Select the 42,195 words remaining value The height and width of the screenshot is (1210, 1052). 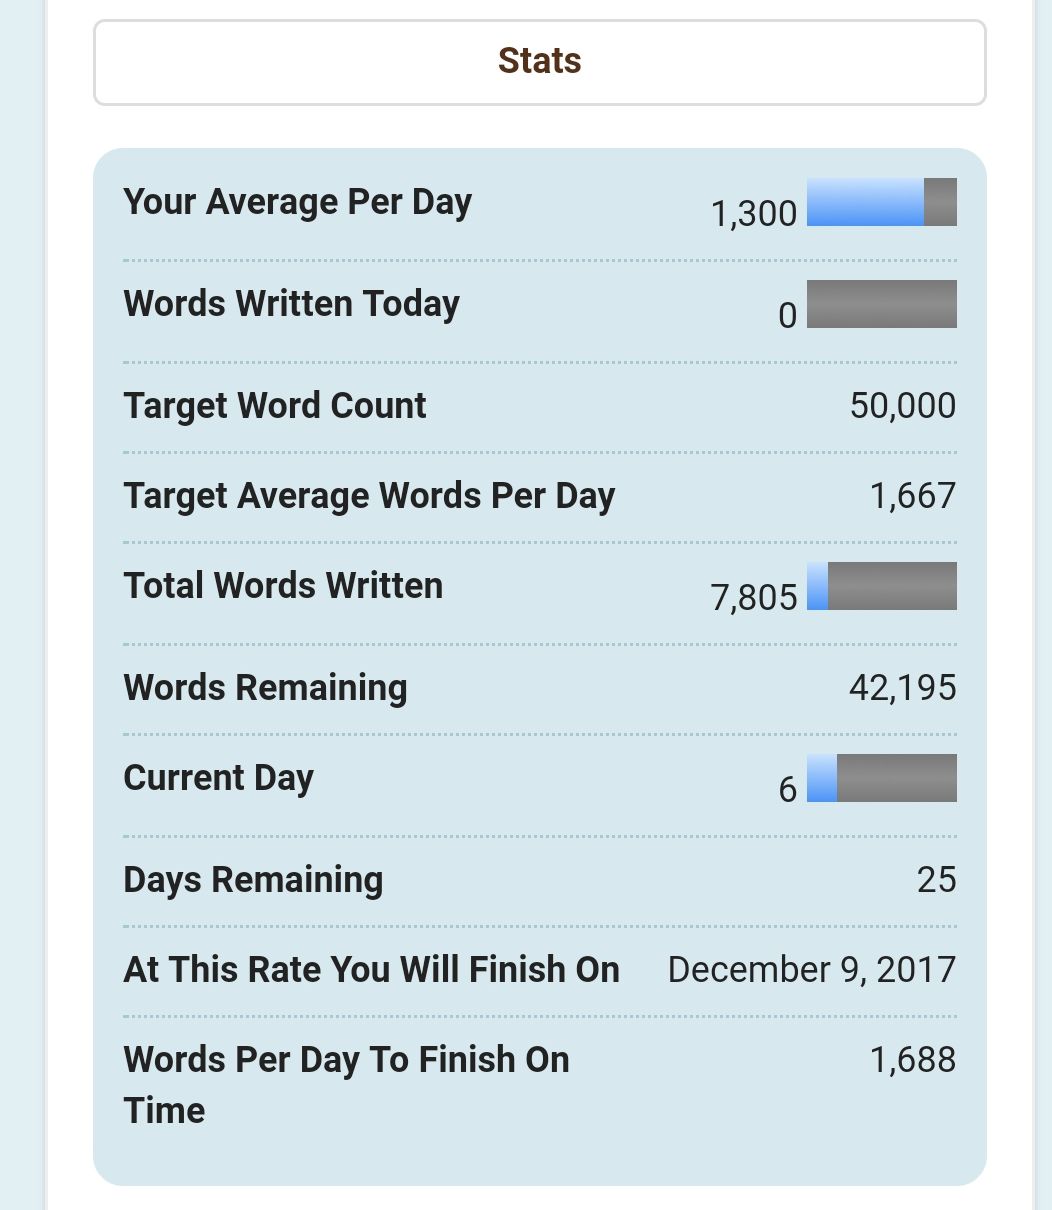pyautogui.click(x=903, y=688)
